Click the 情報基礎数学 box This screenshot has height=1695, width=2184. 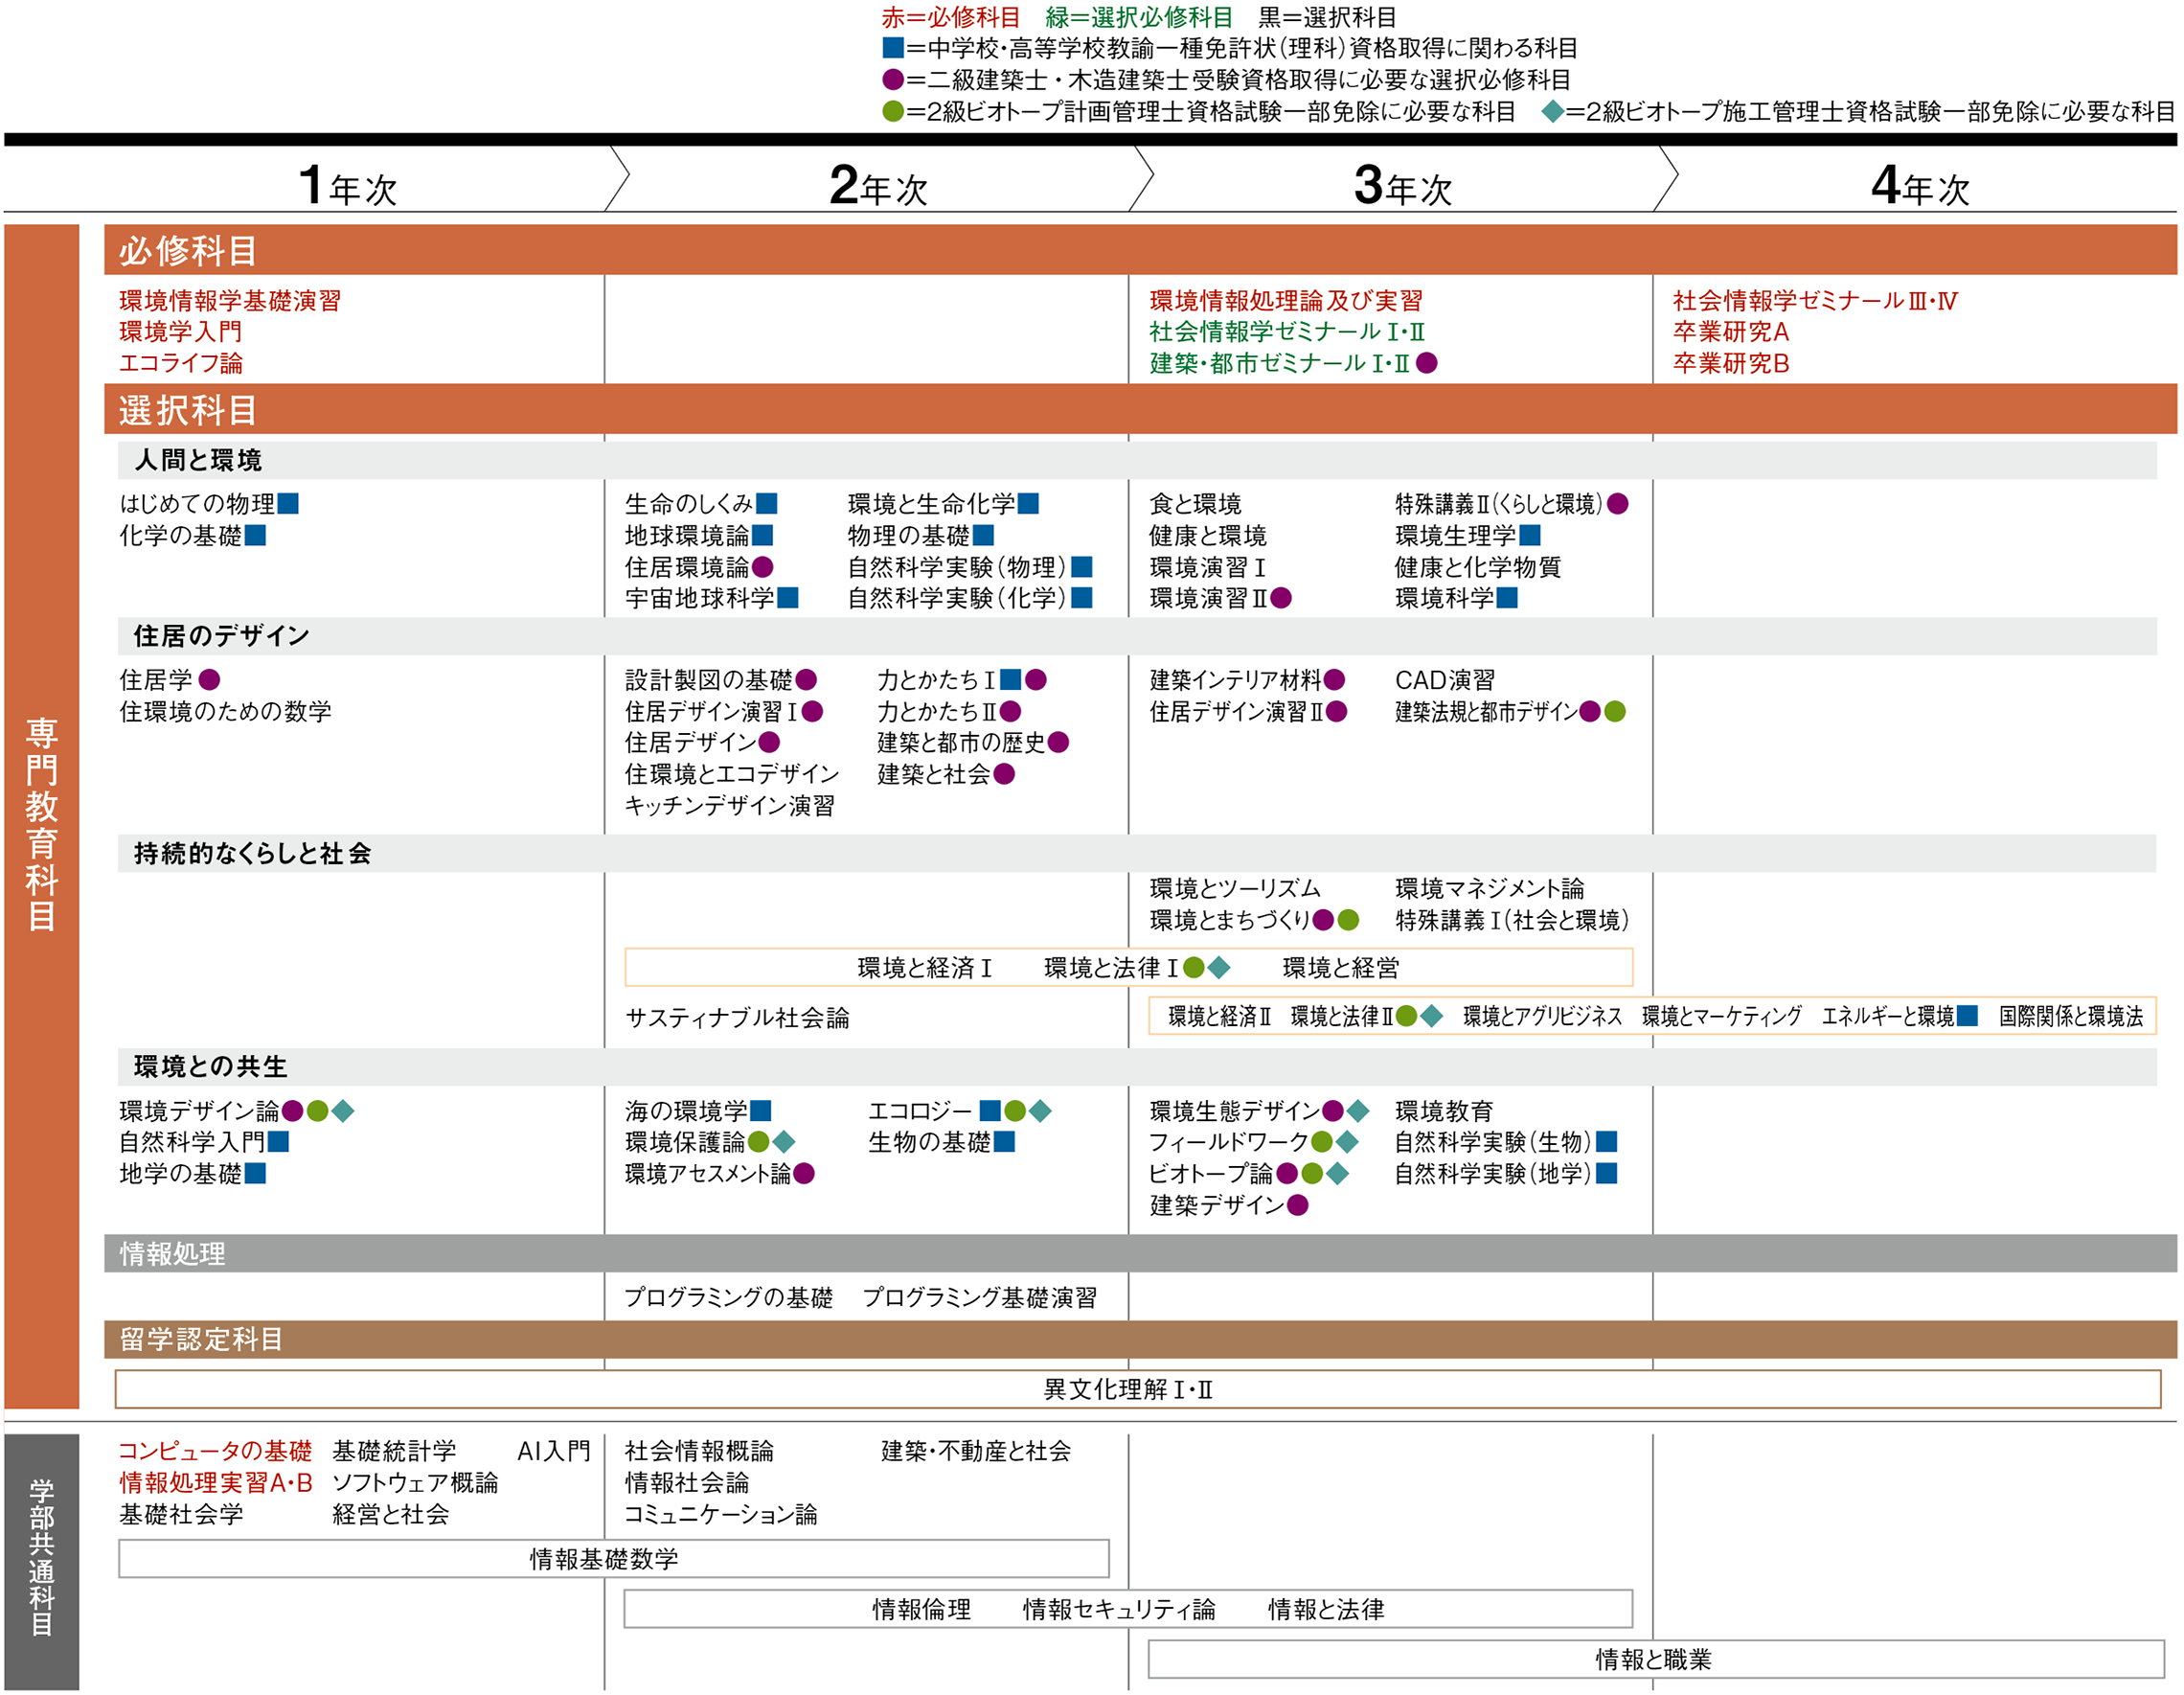point(614,1558)
